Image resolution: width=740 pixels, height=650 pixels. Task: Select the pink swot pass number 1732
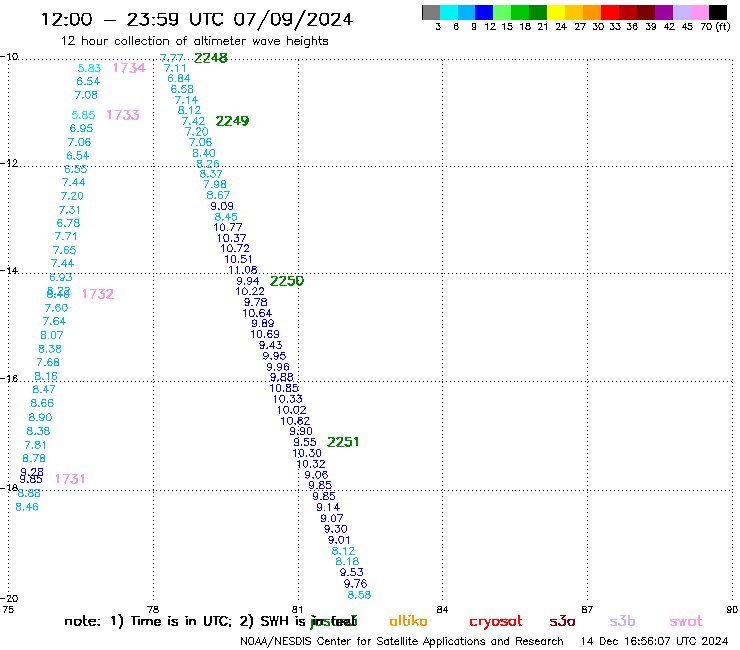98,294
